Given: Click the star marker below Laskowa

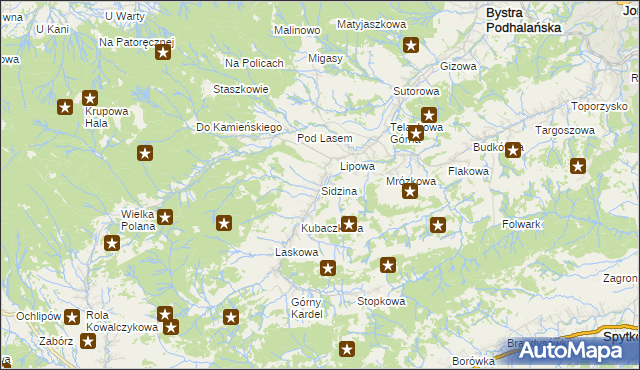Looking at the screenshot, I should [x=328, y=268].
